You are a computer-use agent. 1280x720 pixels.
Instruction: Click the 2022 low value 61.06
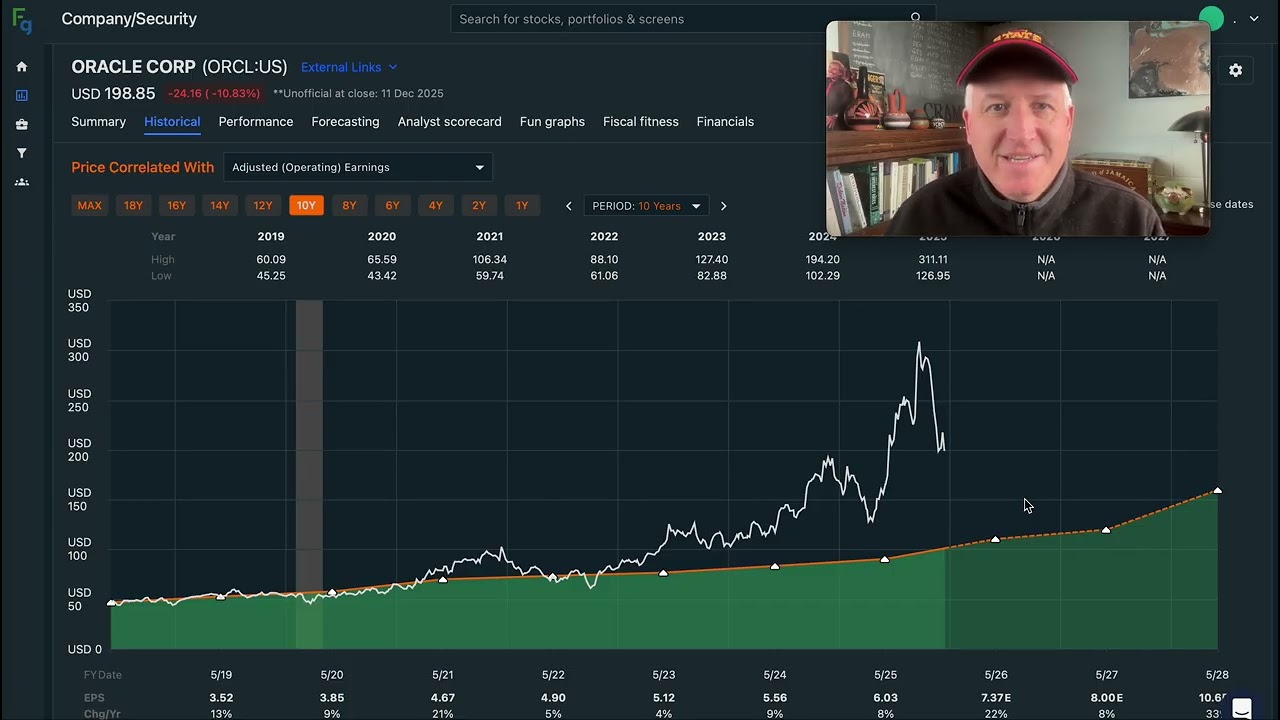tap(604, 276)
